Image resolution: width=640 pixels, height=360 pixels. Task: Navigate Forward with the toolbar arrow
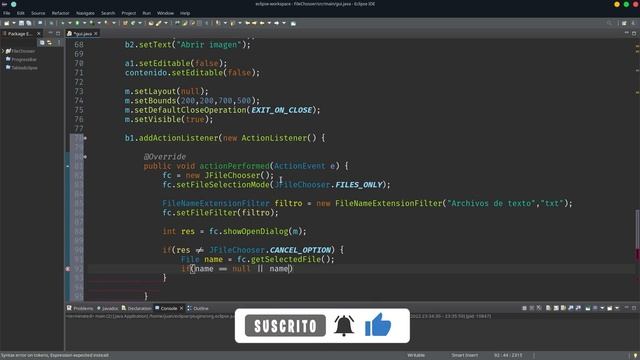point(276,23)
